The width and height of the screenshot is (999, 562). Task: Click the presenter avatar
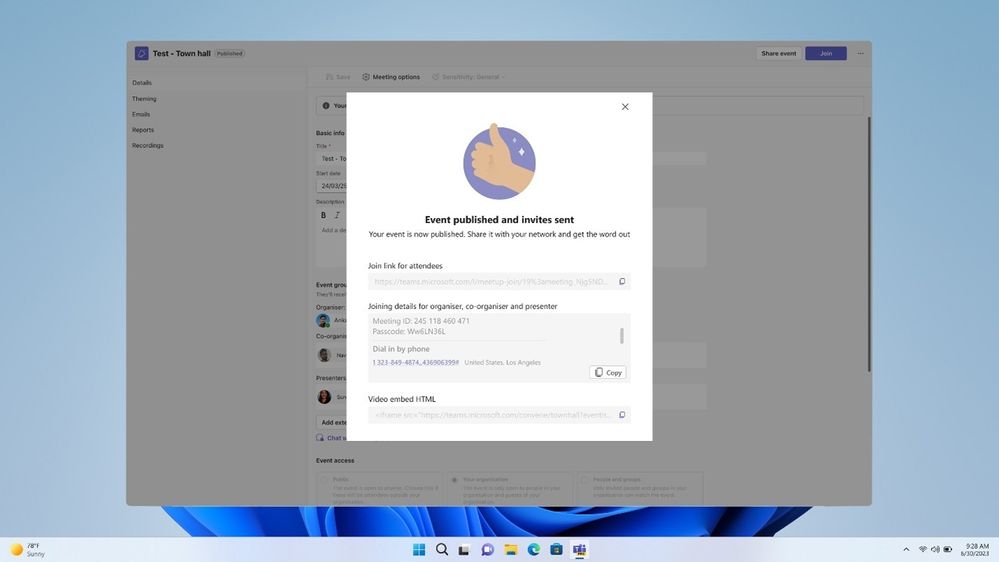point(324,397)
